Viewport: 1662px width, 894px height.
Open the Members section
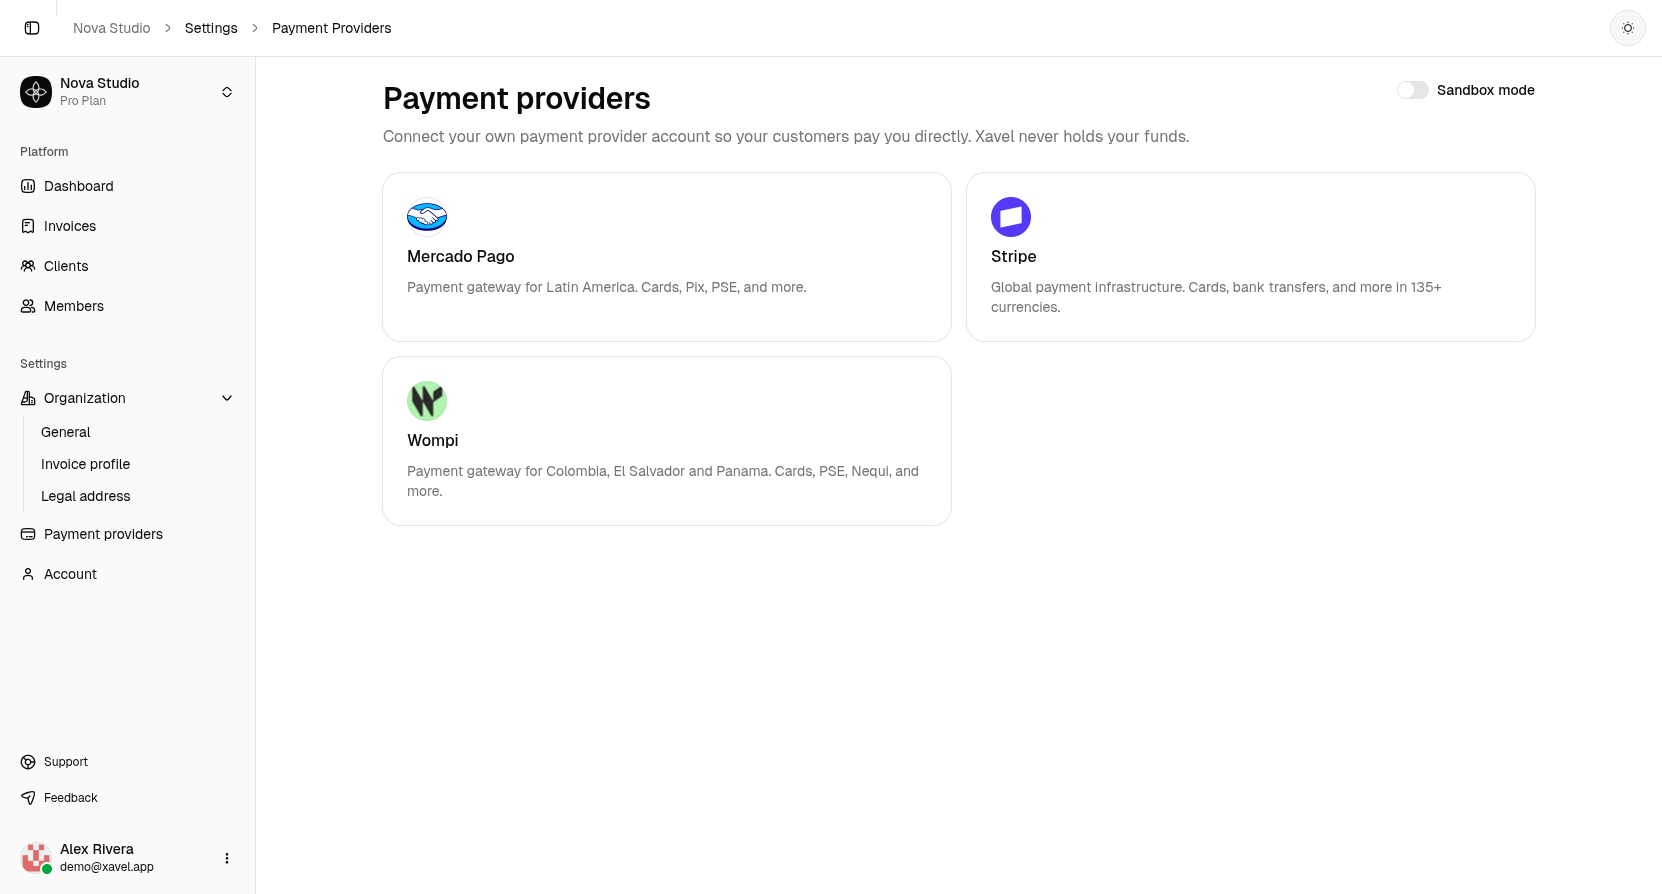pyautogui.click(x=128, y=306)
